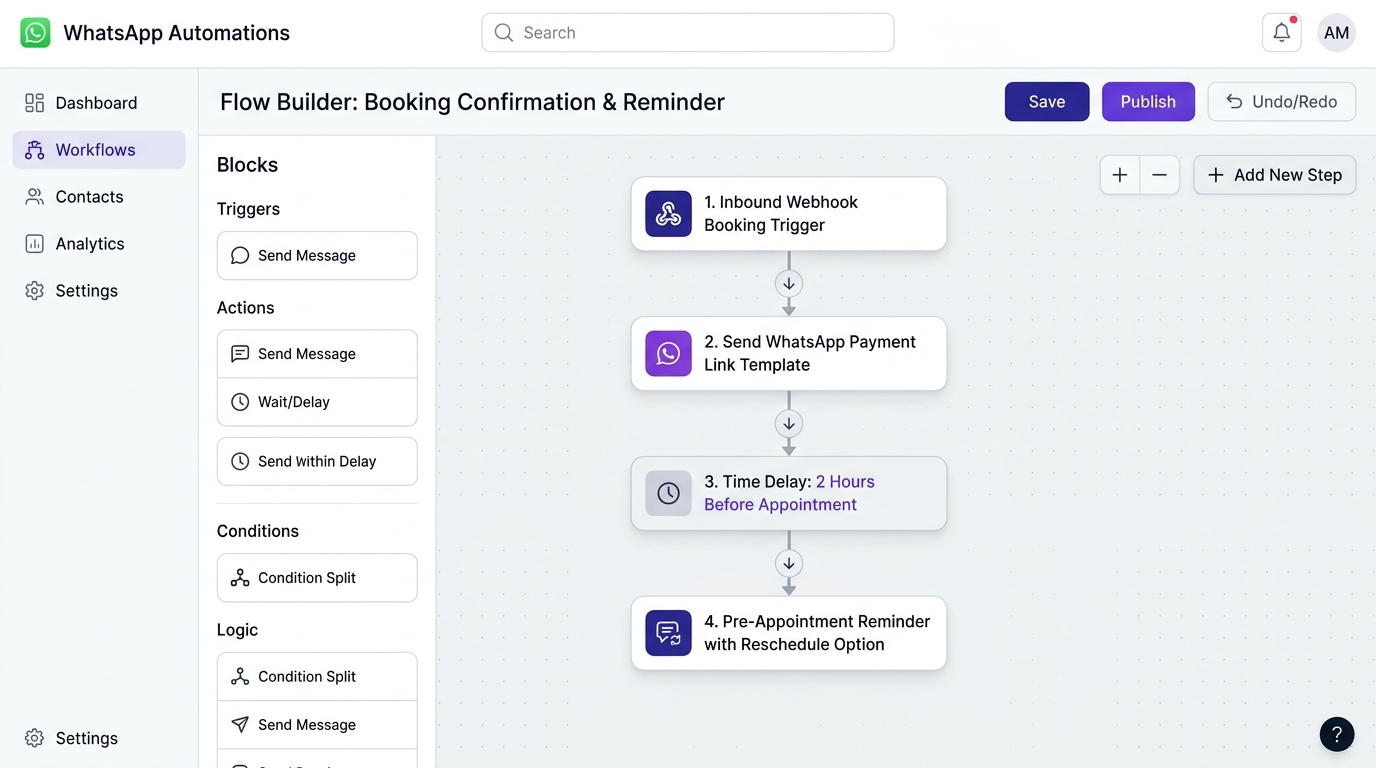Open the notifications bell
Screen dimensions: 1376x768
pyautogui.click(x=1282, y=33)
